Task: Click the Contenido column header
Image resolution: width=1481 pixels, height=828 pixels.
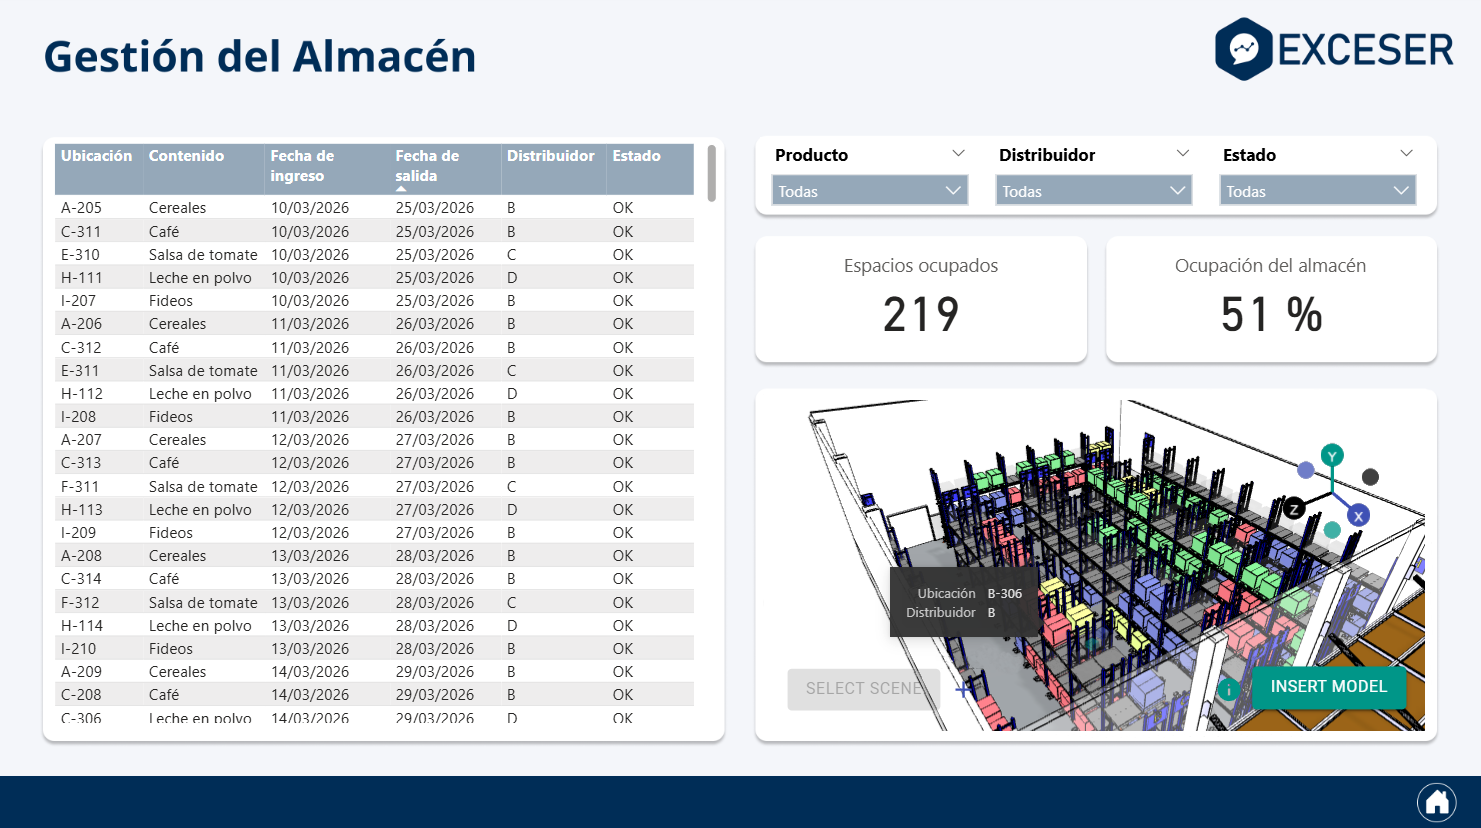Action: click(180, 156)
